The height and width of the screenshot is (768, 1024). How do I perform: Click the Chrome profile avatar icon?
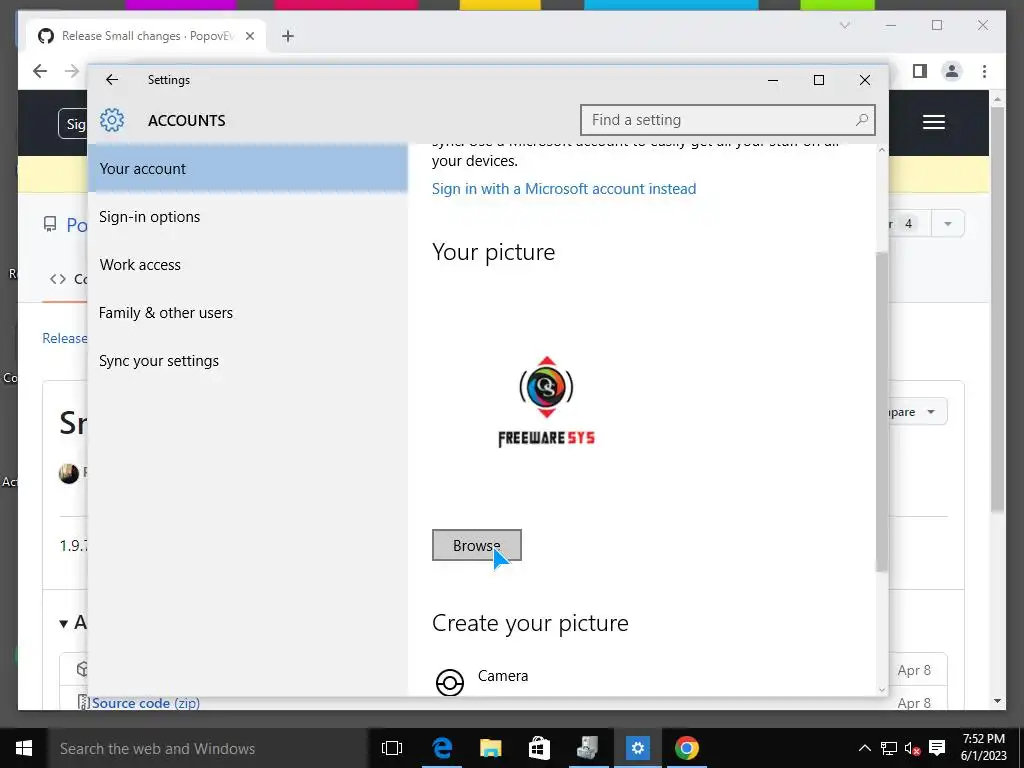click(952, 71)
